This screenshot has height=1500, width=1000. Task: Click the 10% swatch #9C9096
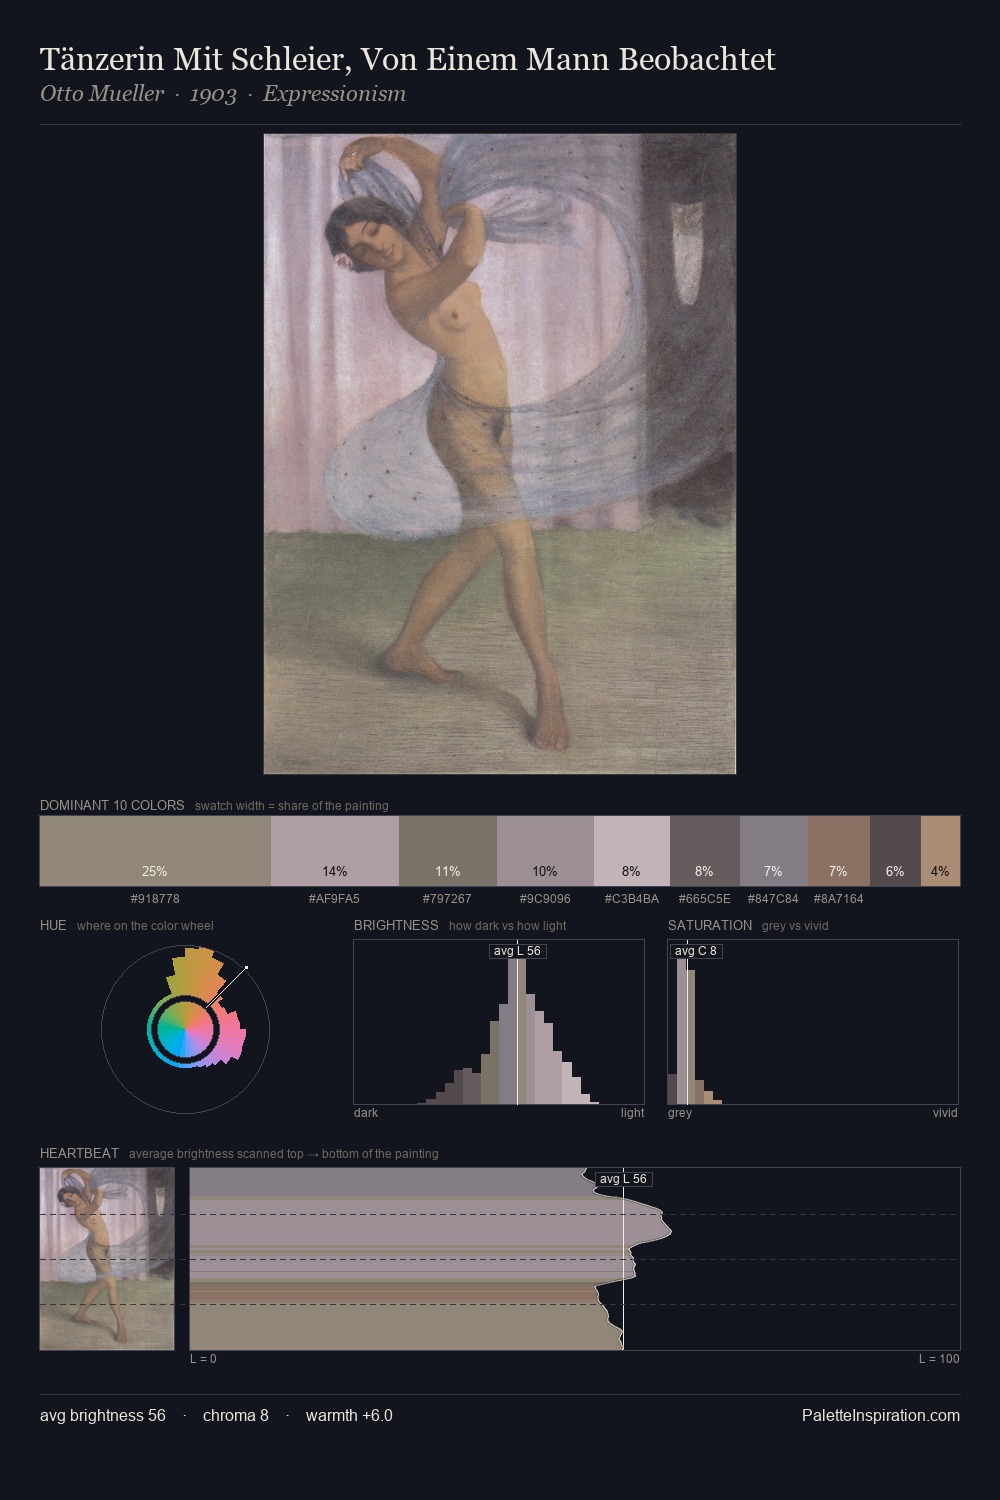[545, 851]
